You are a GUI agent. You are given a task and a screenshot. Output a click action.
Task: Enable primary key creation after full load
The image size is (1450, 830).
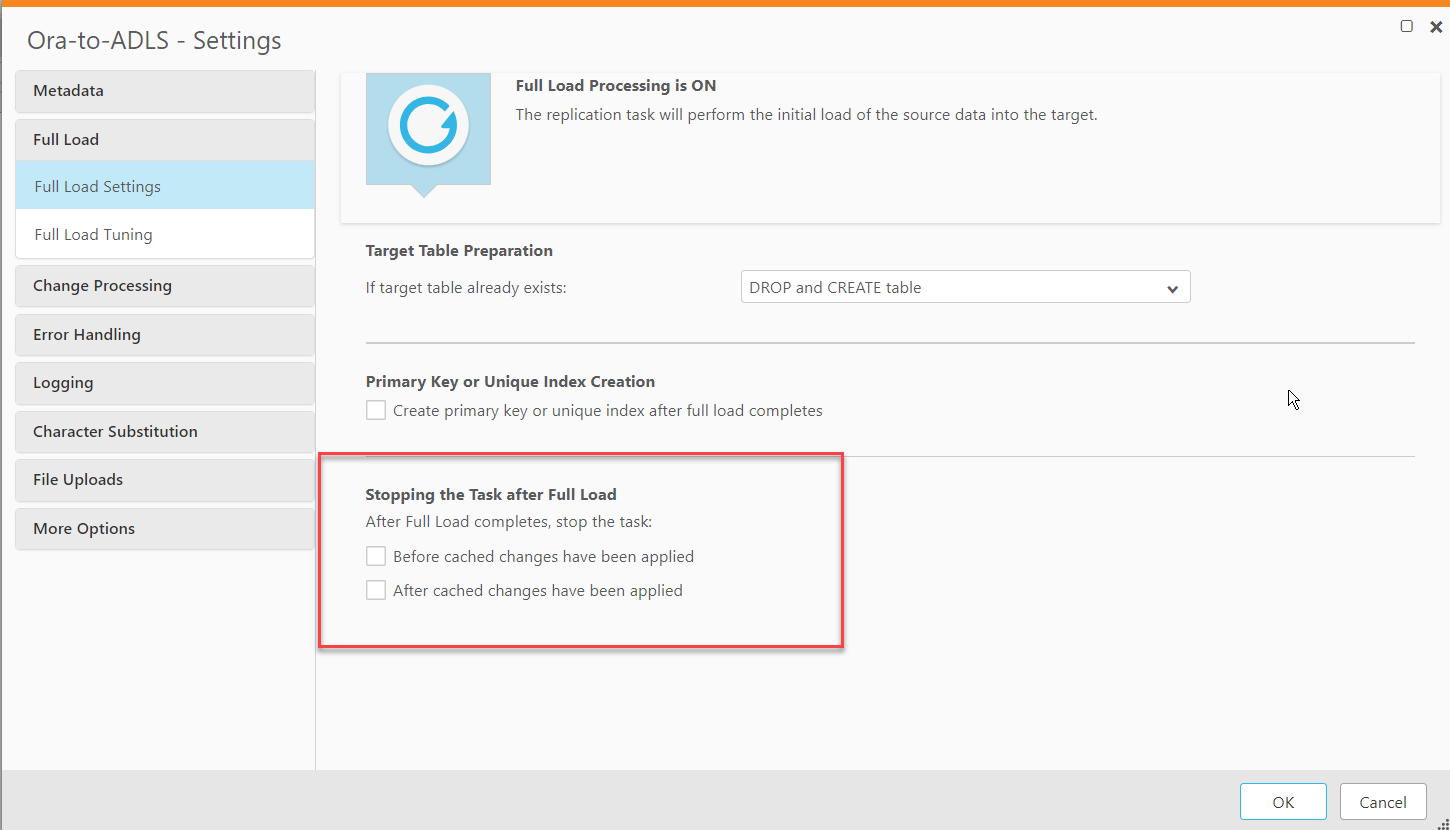375,409
